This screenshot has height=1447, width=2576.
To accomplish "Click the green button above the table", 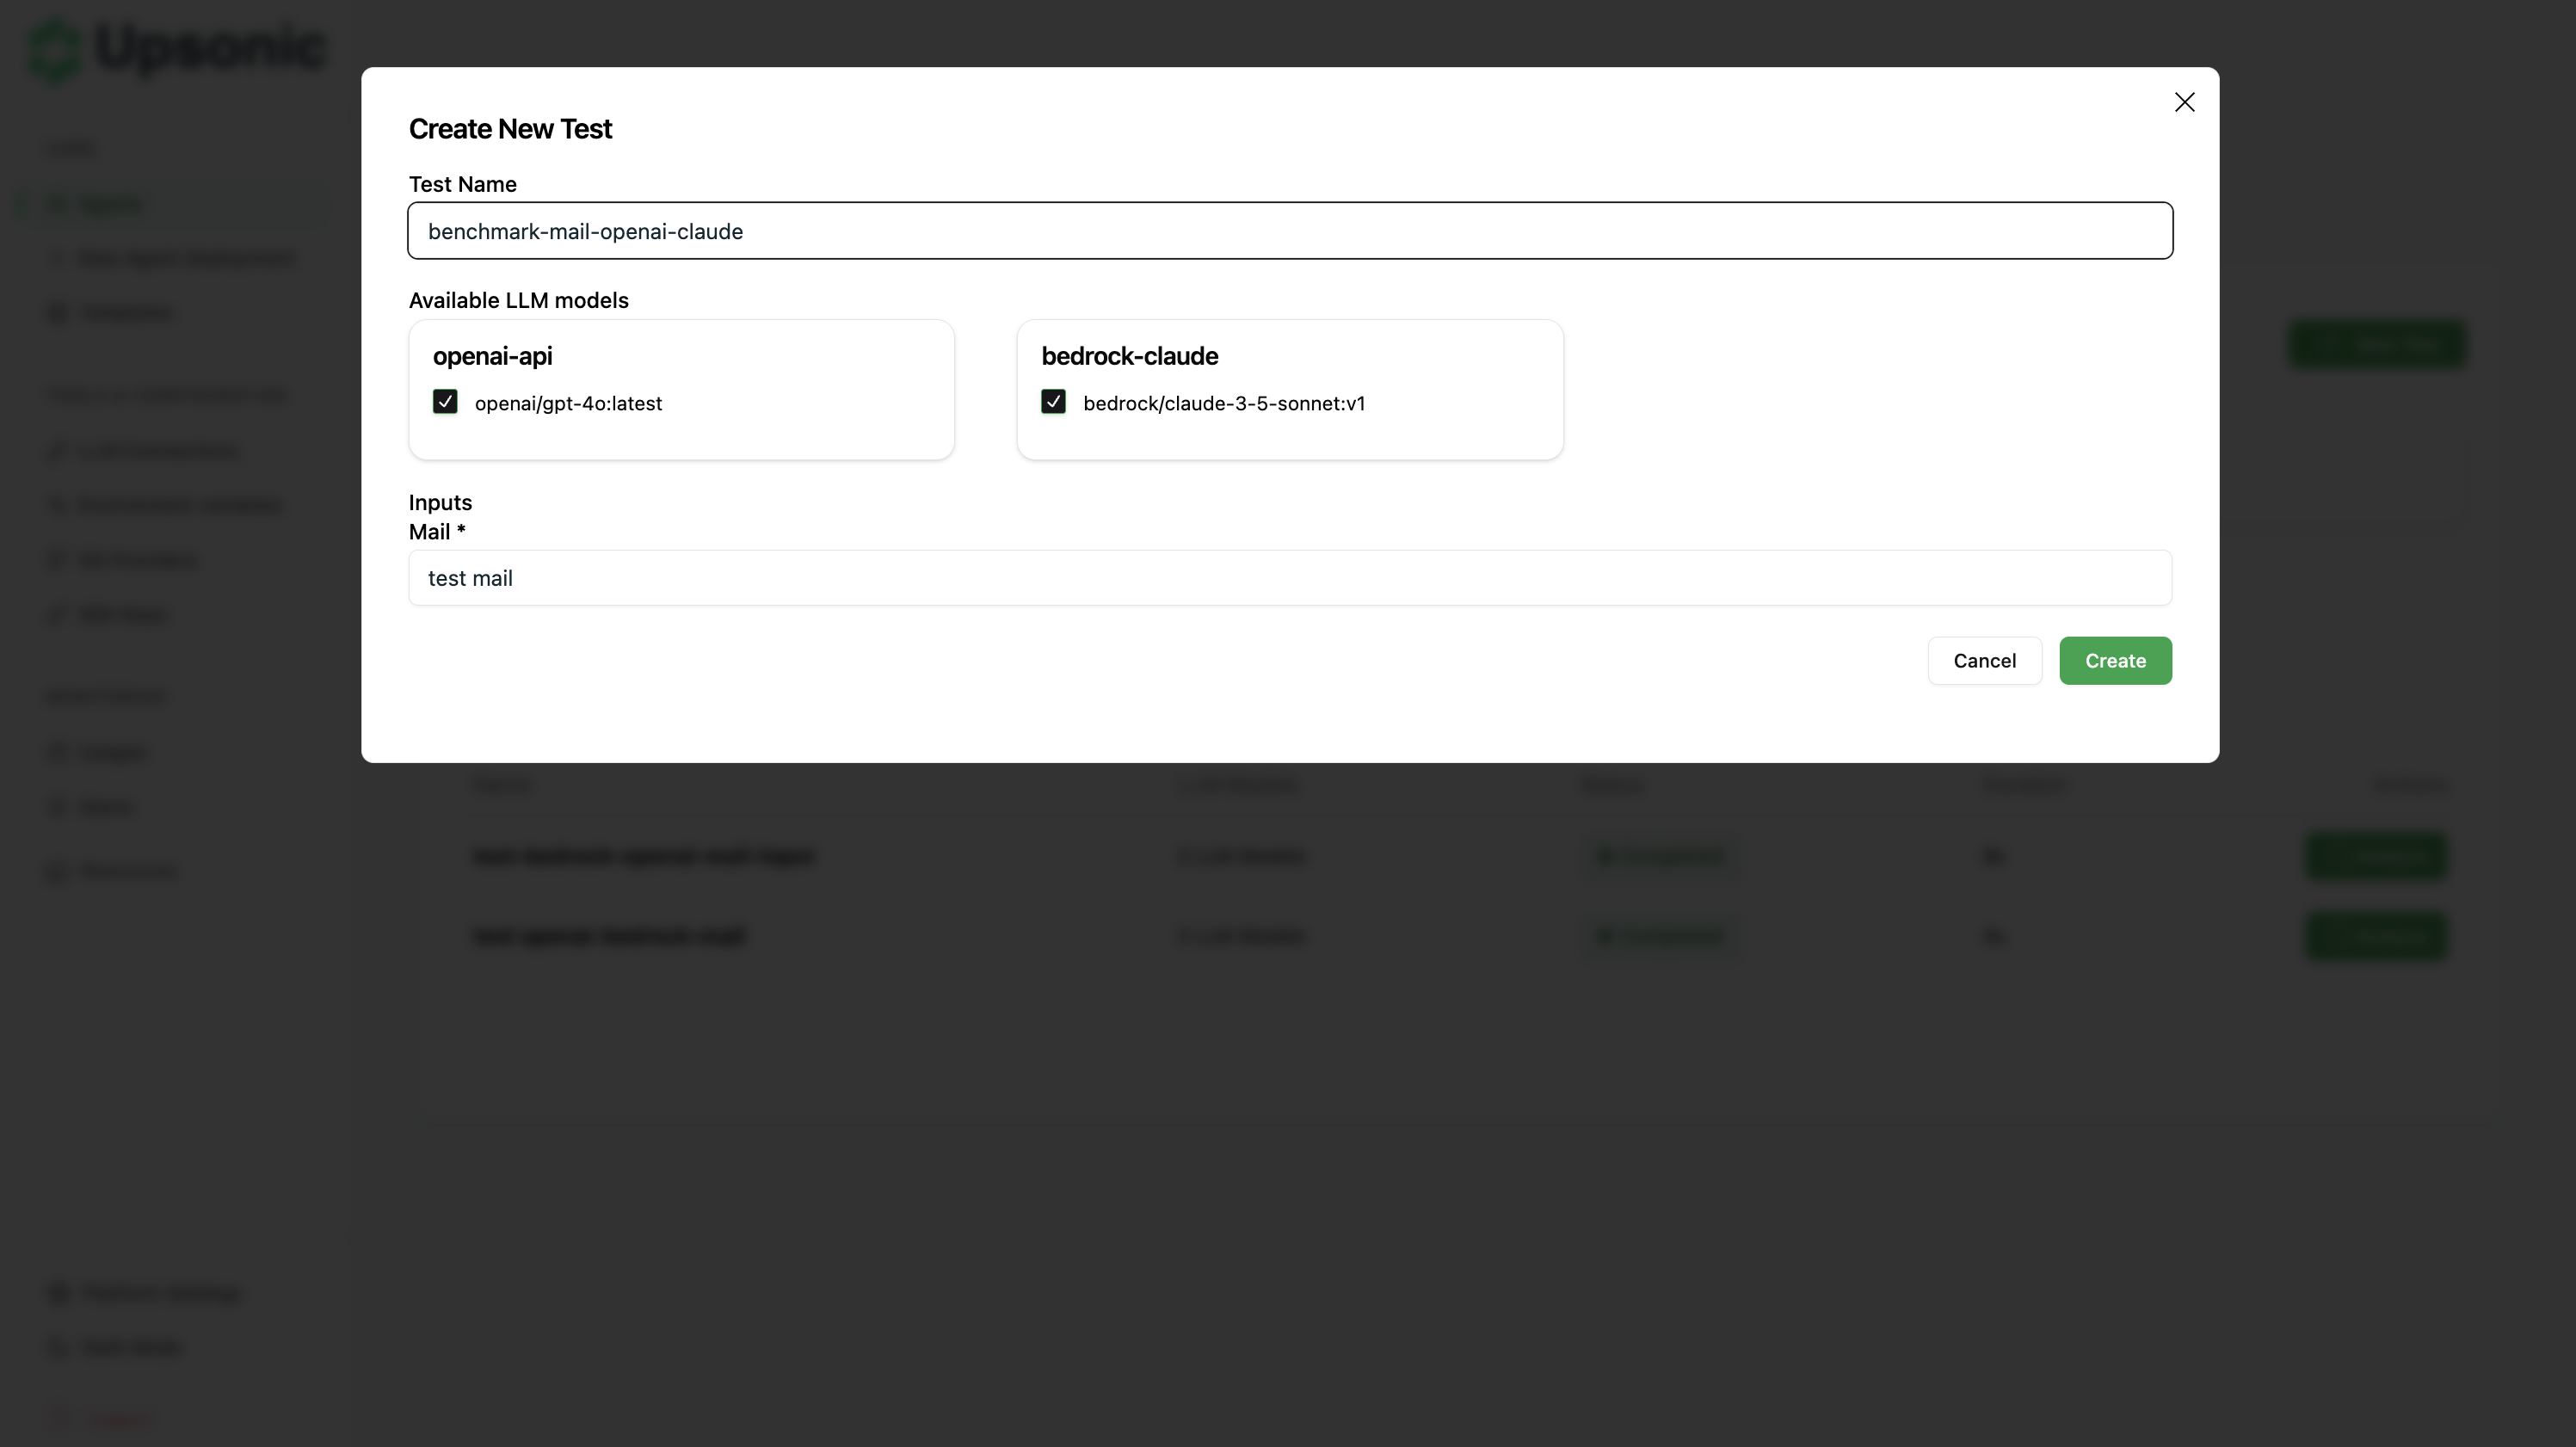I will pyautogui.click(x=2378, y=345).
